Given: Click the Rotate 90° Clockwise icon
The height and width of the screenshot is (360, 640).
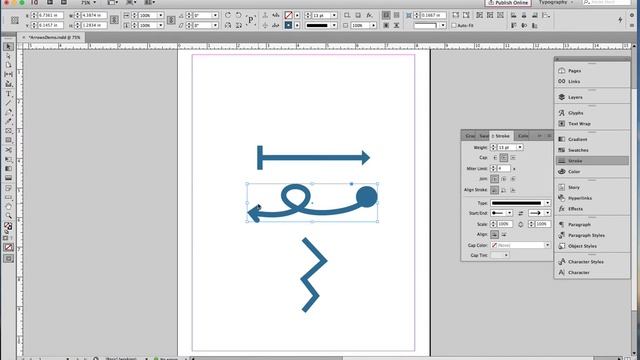Looking at the screenshot, I should coord(228,15).
